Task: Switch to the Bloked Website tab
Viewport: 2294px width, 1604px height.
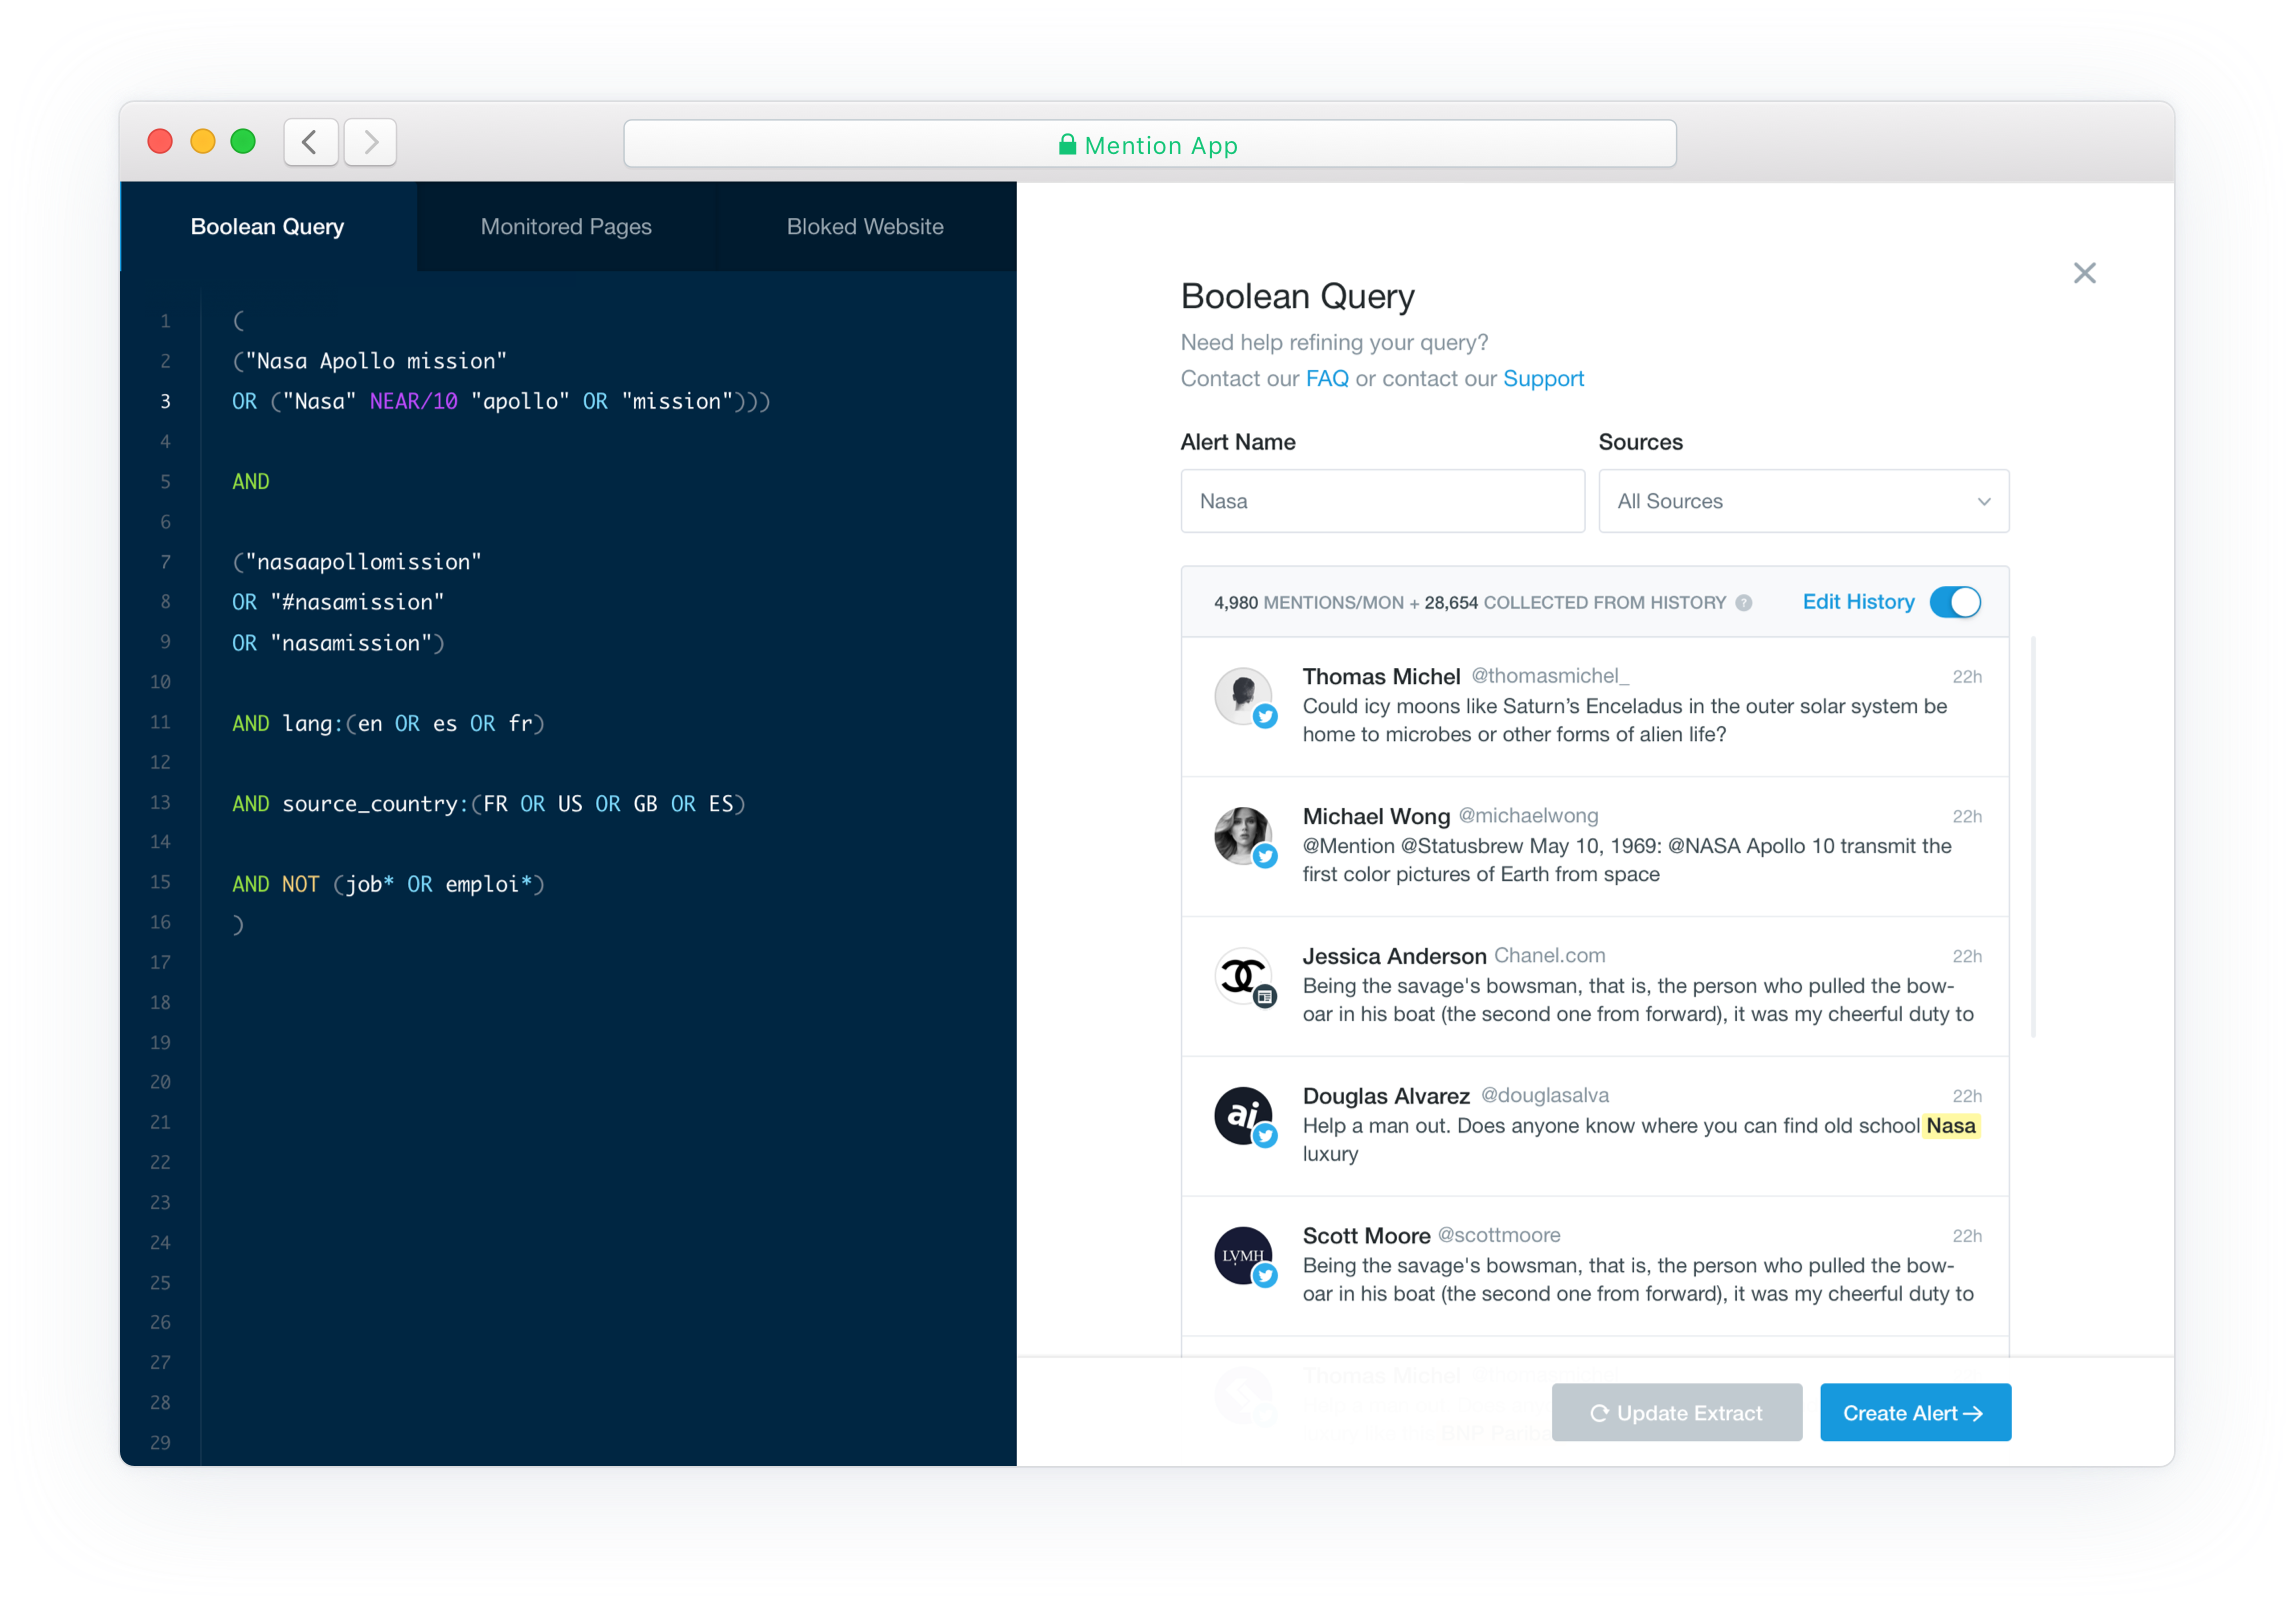Action: click(x=865, y=227)
